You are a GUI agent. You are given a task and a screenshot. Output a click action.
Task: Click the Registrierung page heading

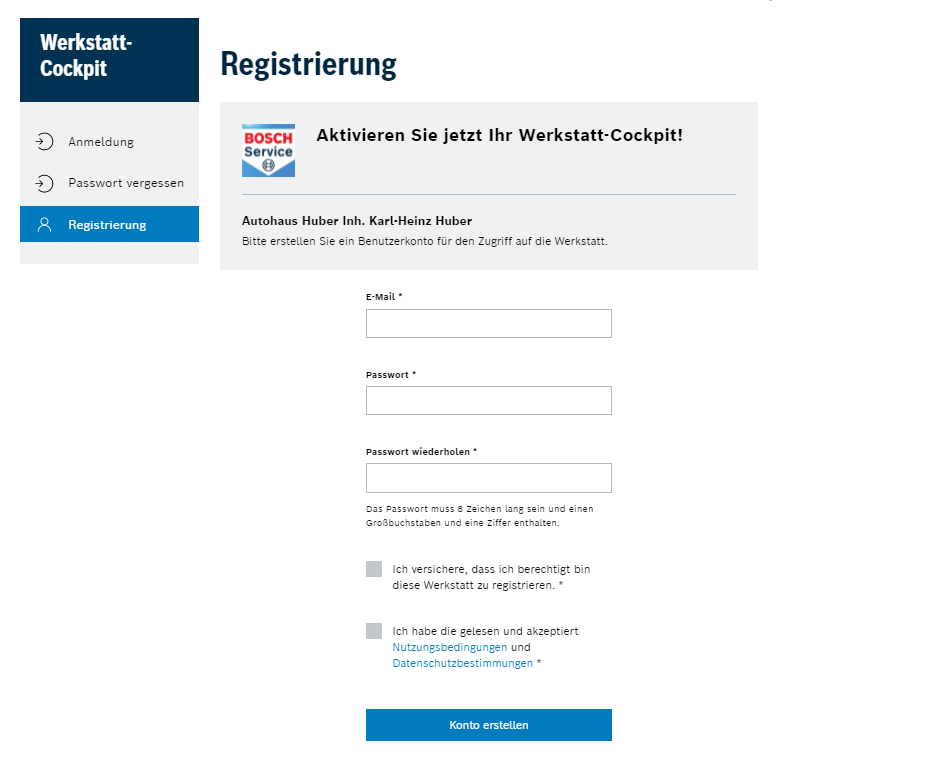tap(308, 64)
